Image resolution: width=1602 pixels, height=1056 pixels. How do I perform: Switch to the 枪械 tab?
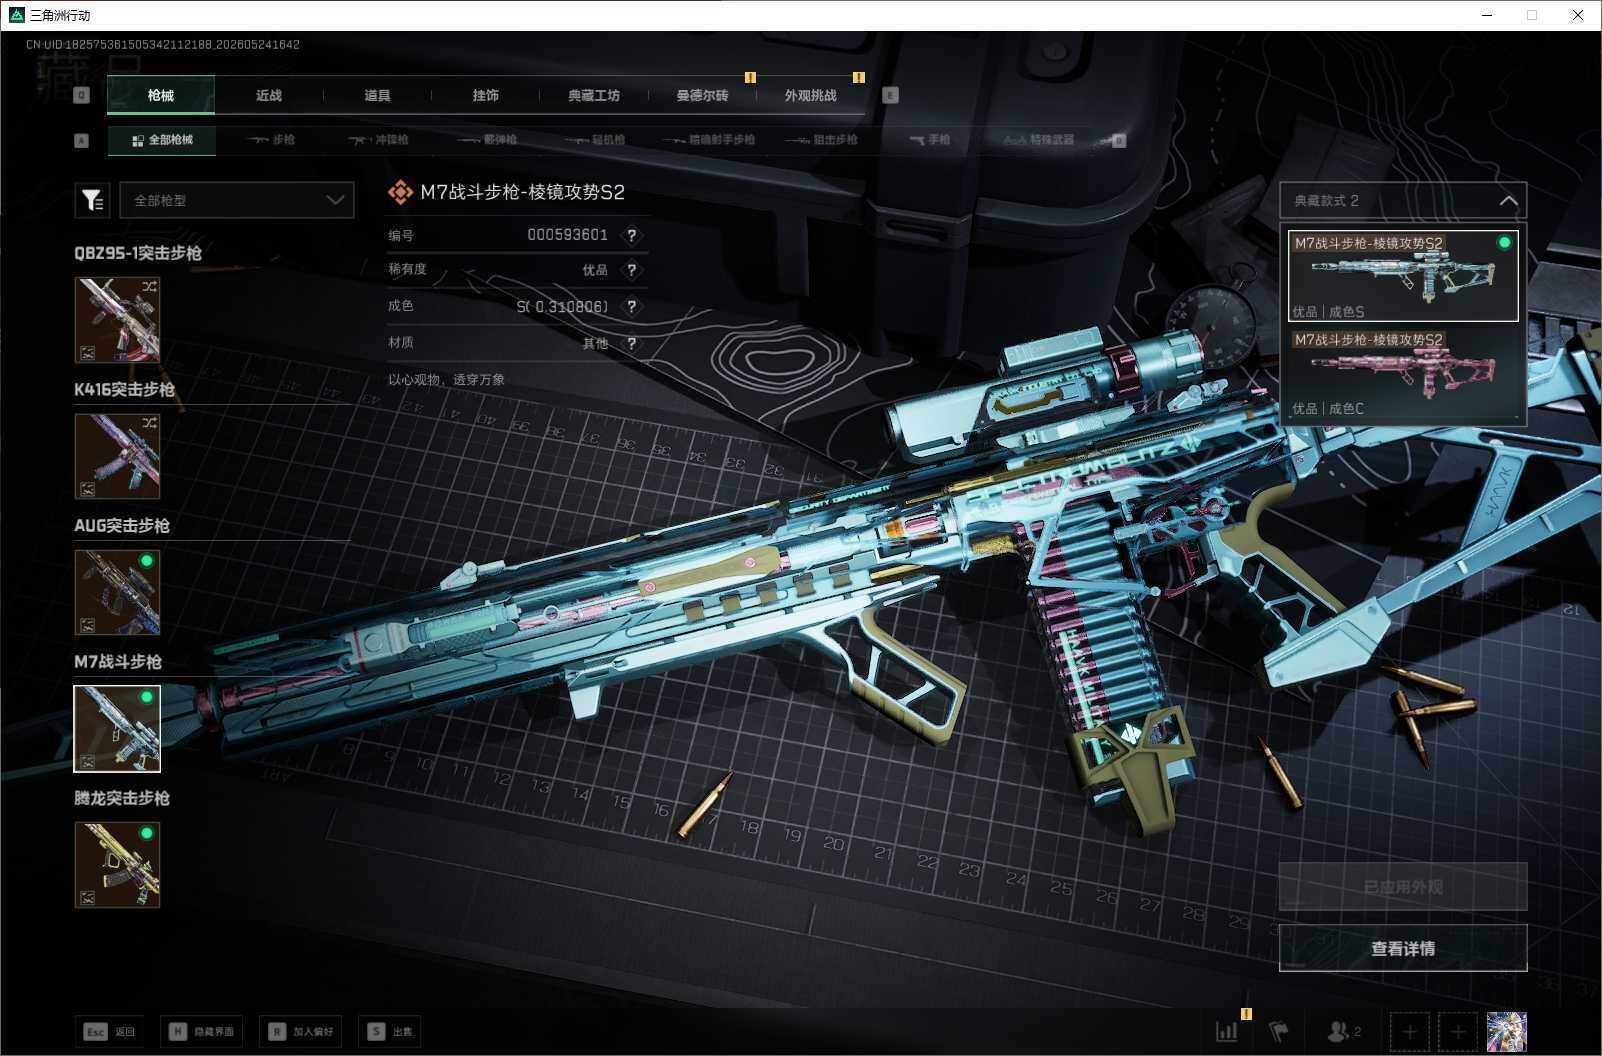(161, 95)
